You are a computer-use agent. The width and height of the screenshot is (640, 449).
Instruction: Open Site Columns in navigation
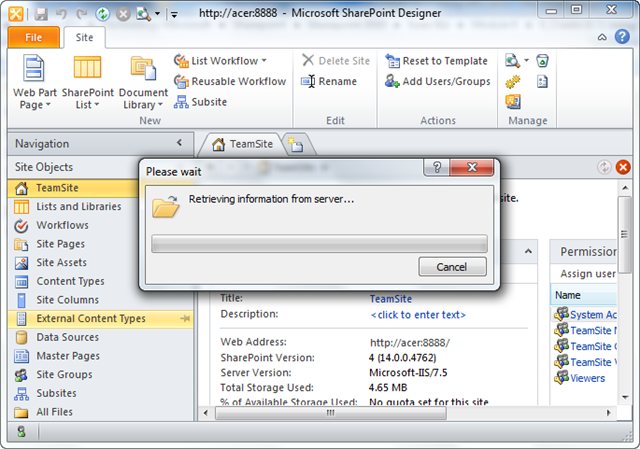click(100, 300)
